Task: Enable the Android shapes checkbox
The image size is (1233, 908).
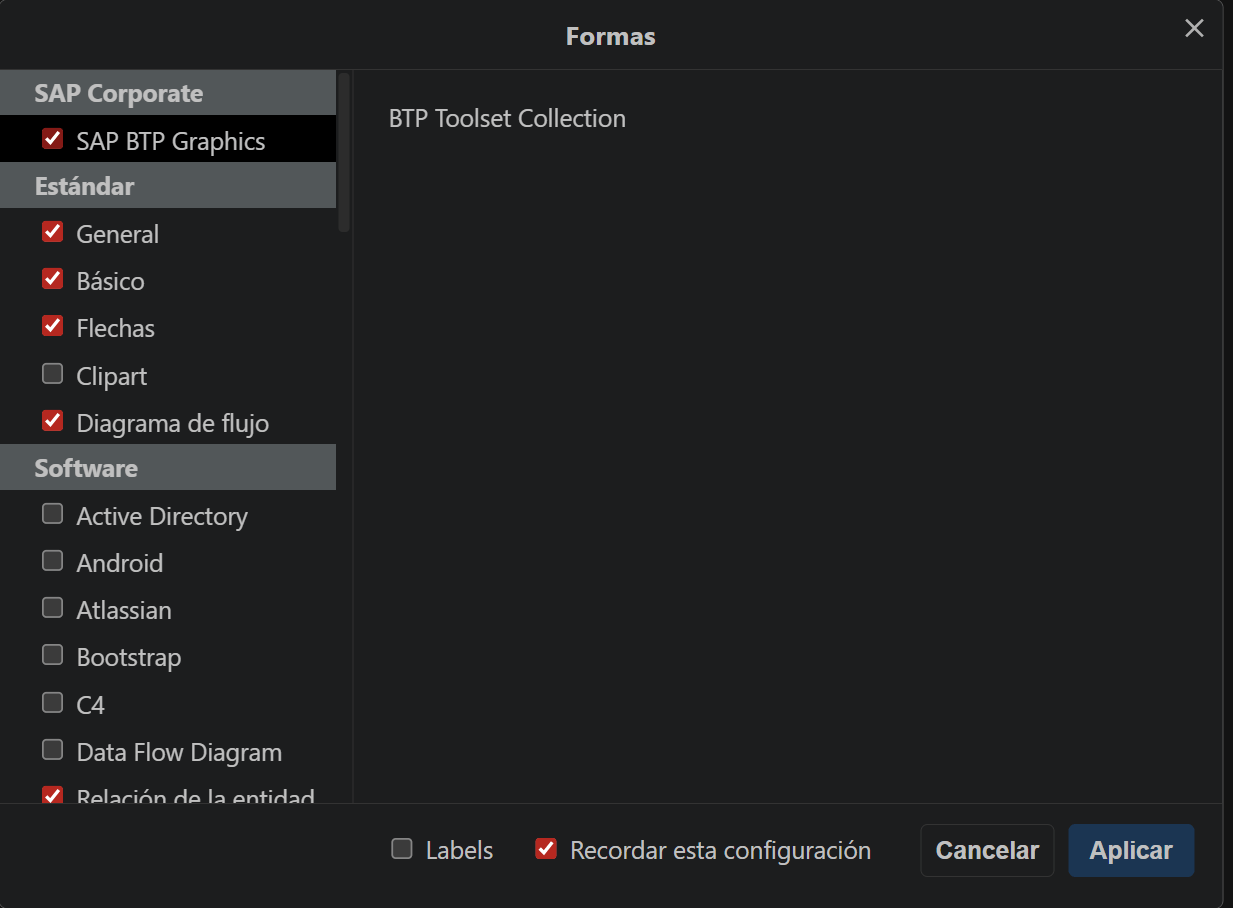Action: pos(53,561)
